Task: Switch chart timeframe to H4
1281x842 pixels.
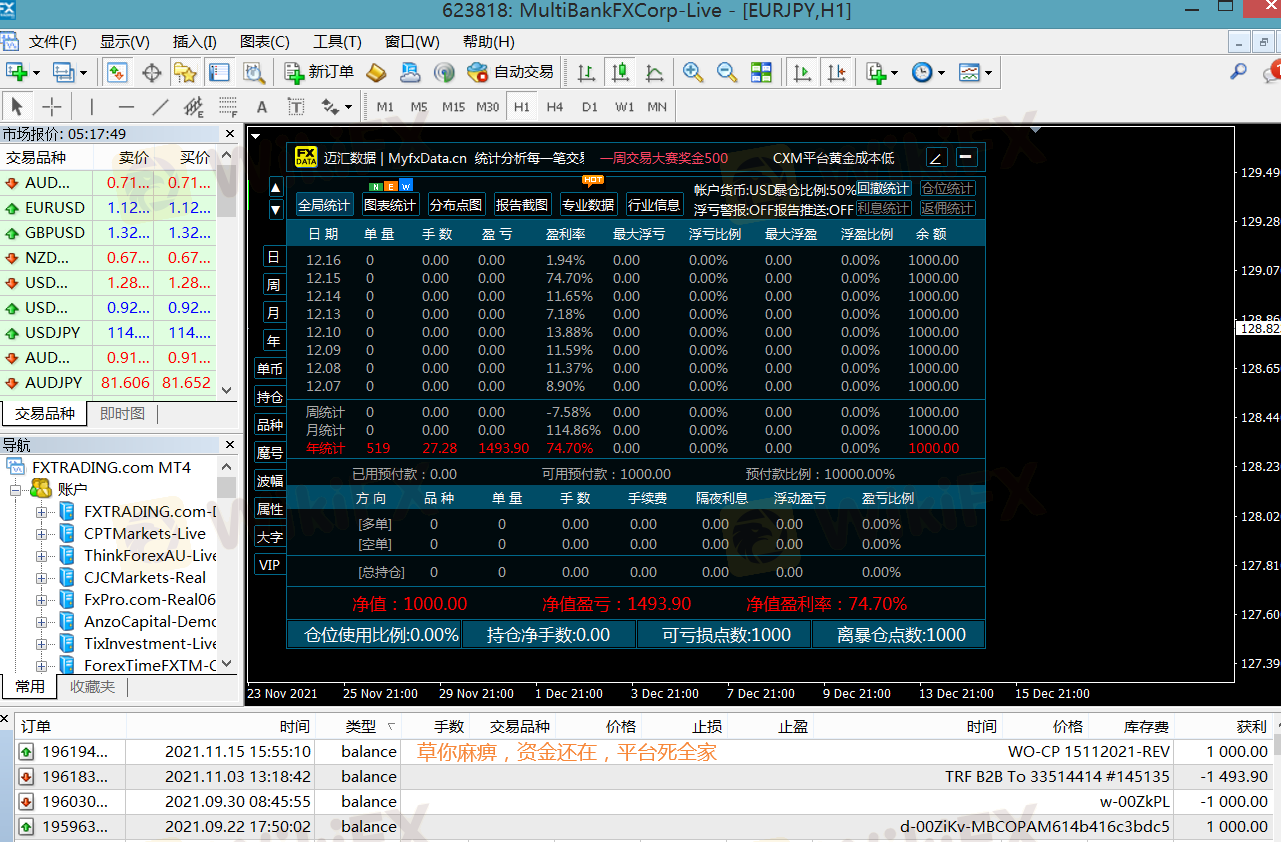Action: coord(555,107)
